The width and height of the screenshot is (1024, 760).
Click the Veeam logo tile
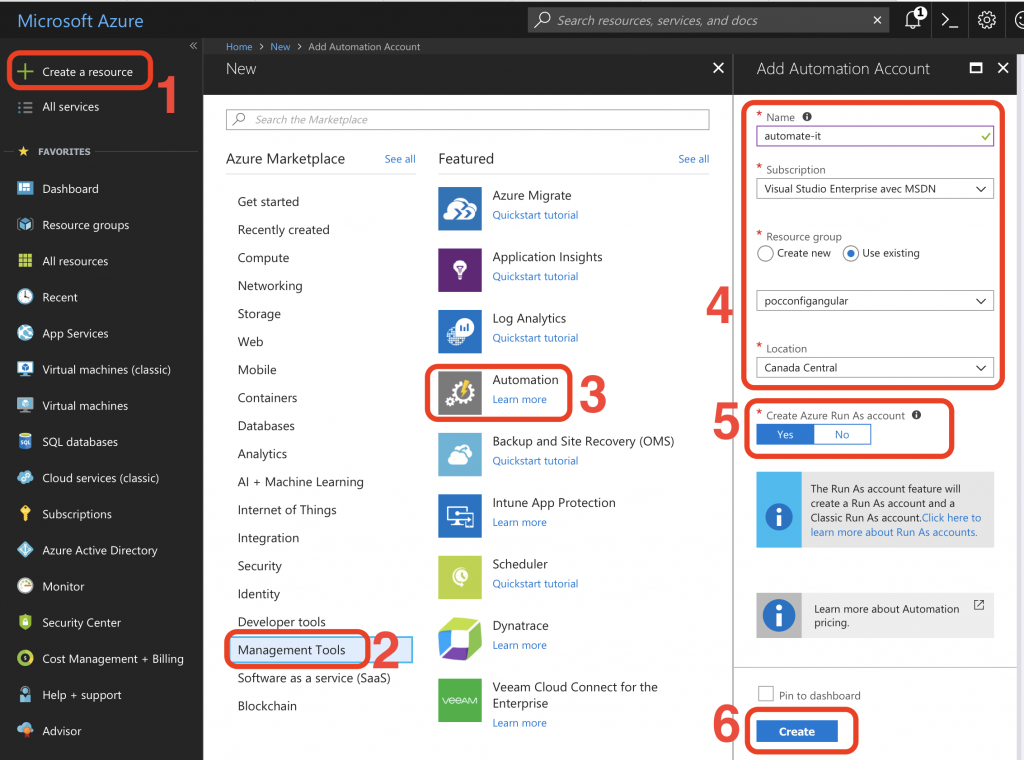(460, 700)
